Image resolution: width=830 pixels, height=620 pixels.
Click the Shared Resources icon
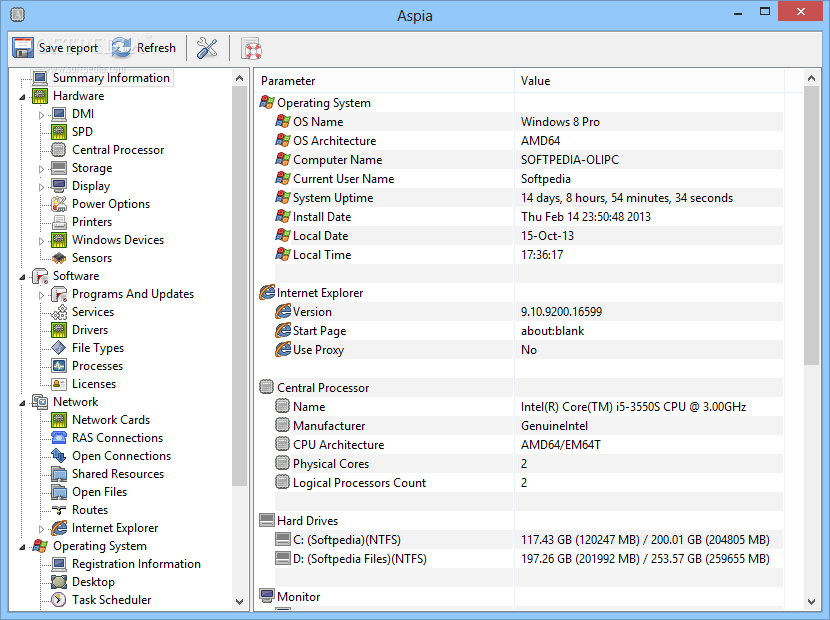point(59,474)
